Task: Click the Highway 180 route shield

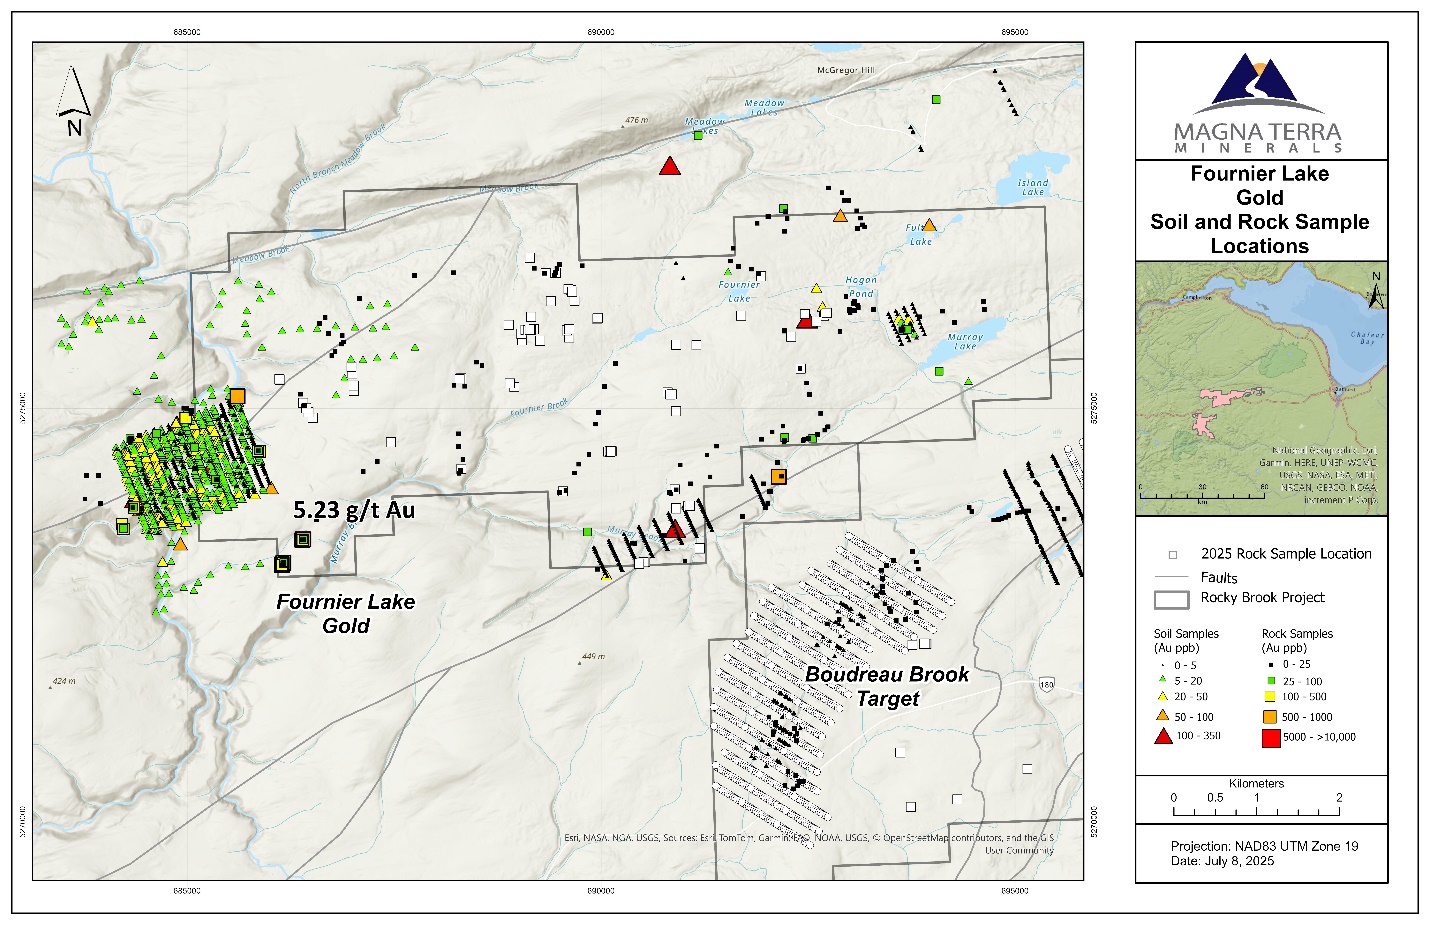Action: tap(1046, 685)
